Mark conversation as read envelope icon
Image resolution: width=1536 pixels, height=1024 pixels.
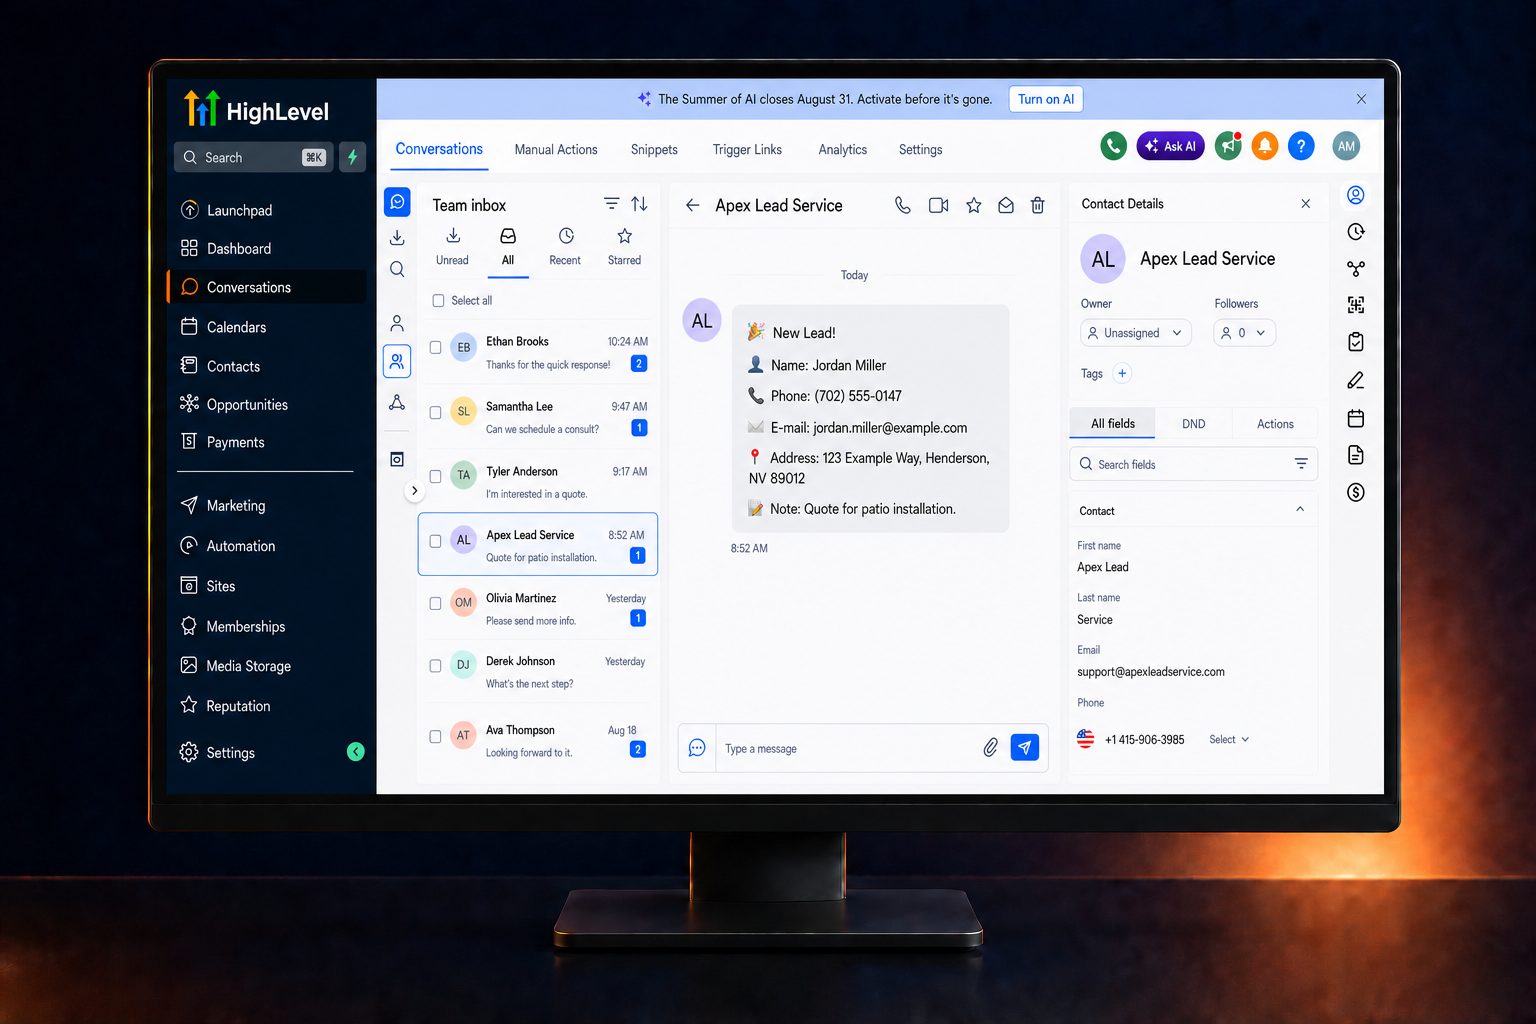[x=1006, y=205]
